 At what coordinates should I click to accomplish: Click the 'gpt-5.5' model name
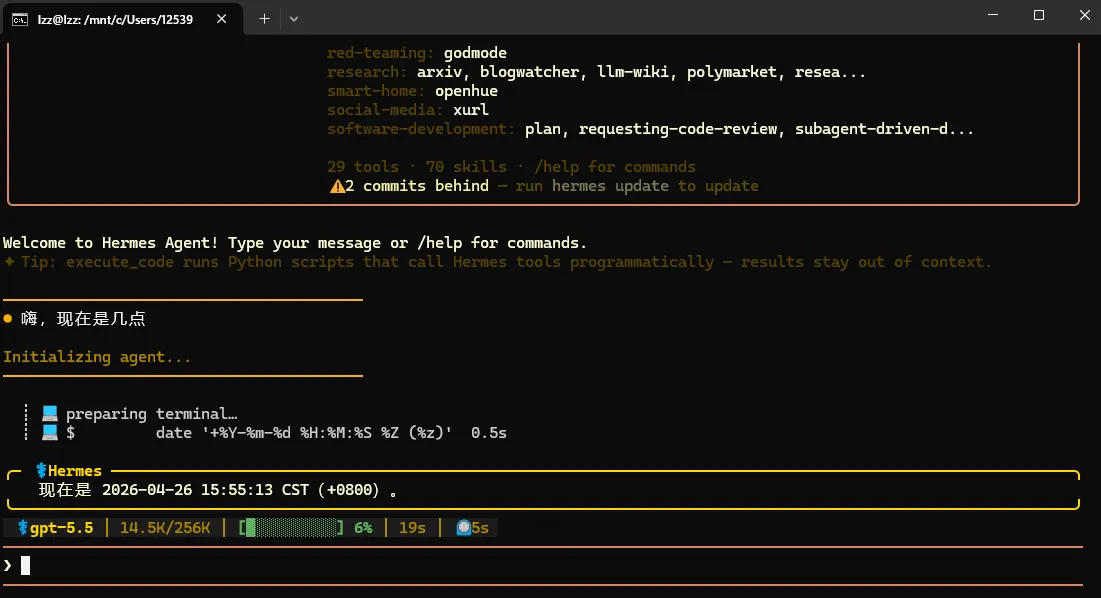61,528
